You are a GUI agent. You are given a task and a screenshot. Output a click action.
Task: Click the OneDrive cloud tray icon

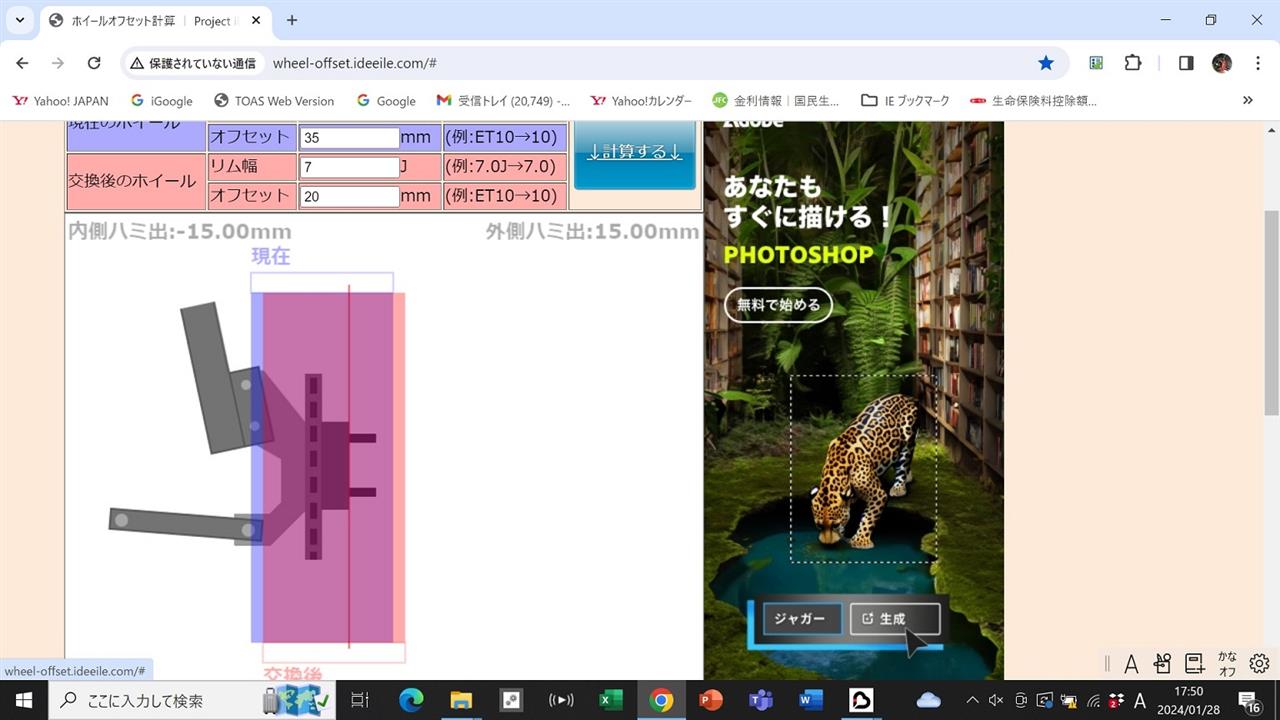(x=929, y=700)
